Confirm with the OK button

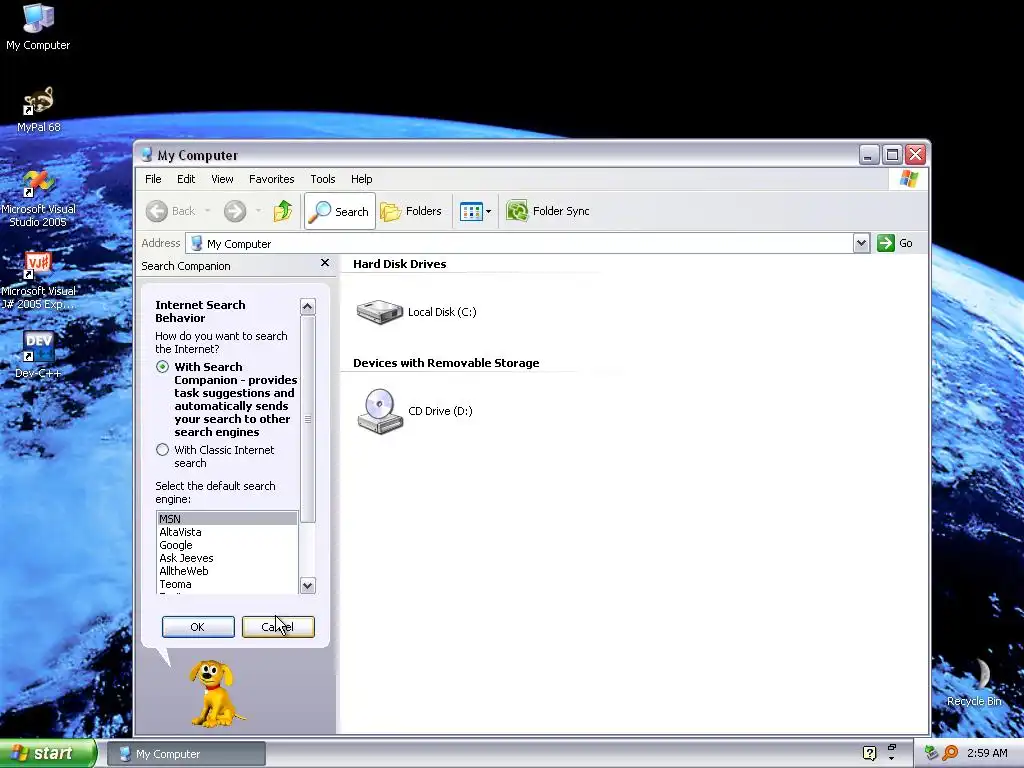[198, 627]
